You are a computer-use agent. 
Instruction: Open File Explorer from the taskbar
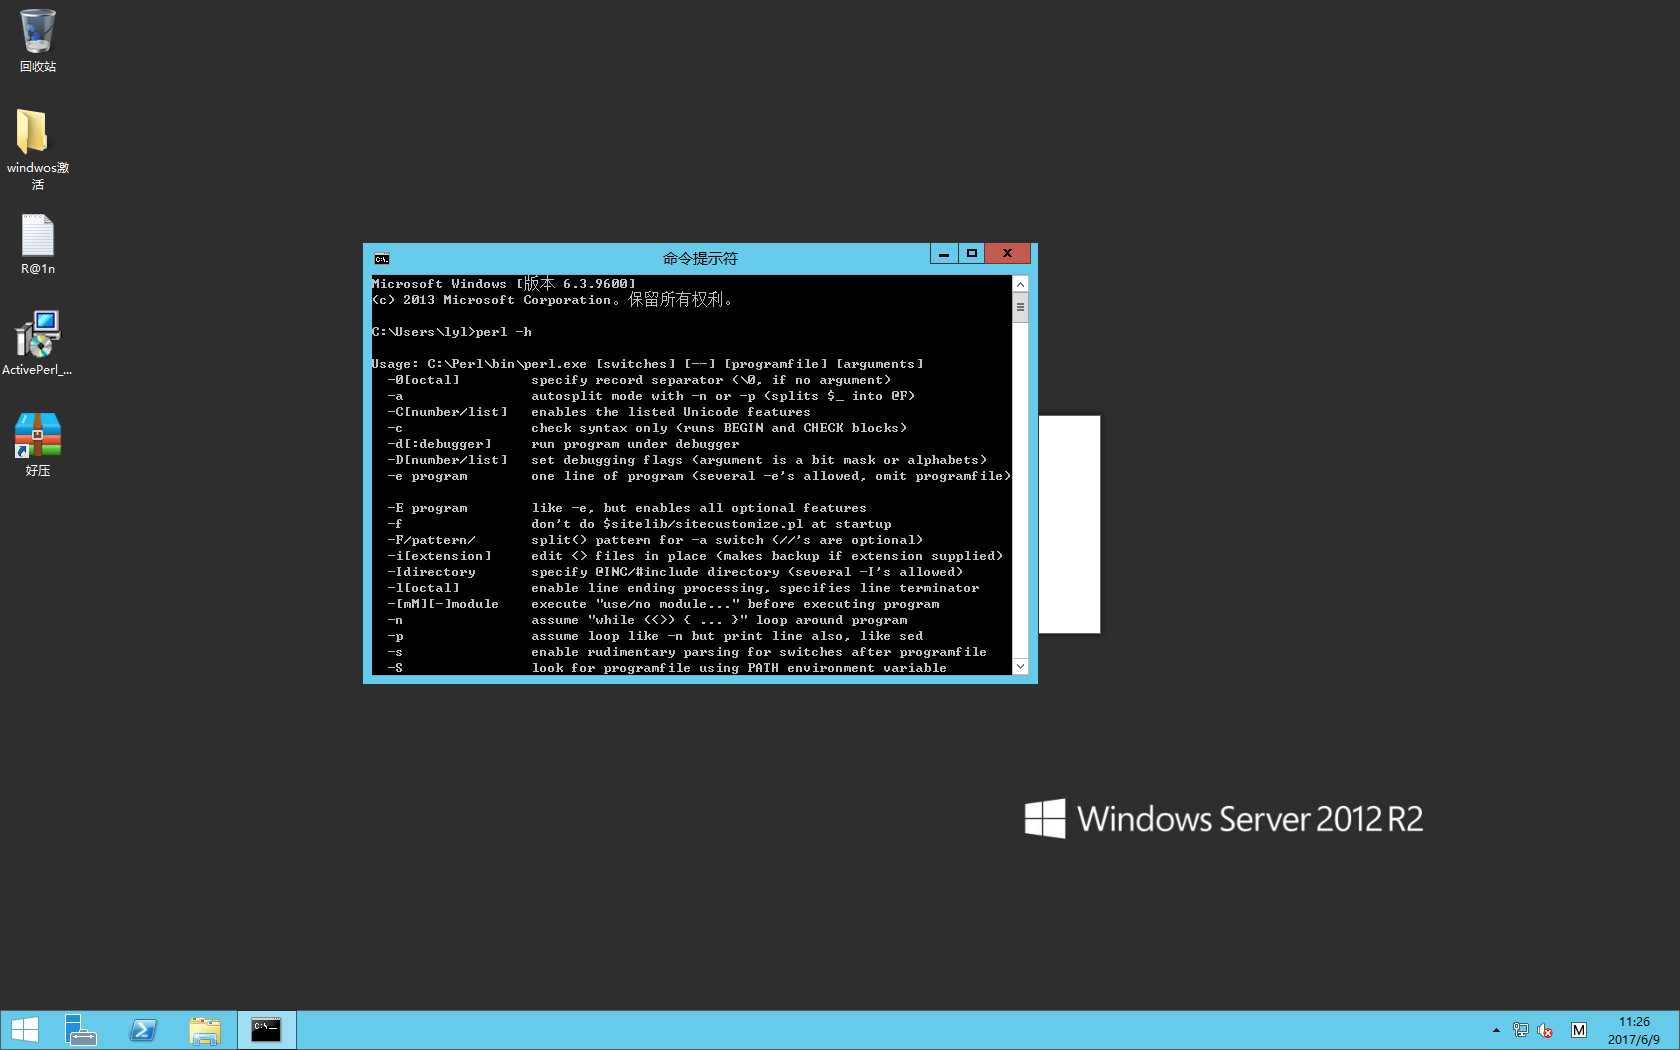205,1030
